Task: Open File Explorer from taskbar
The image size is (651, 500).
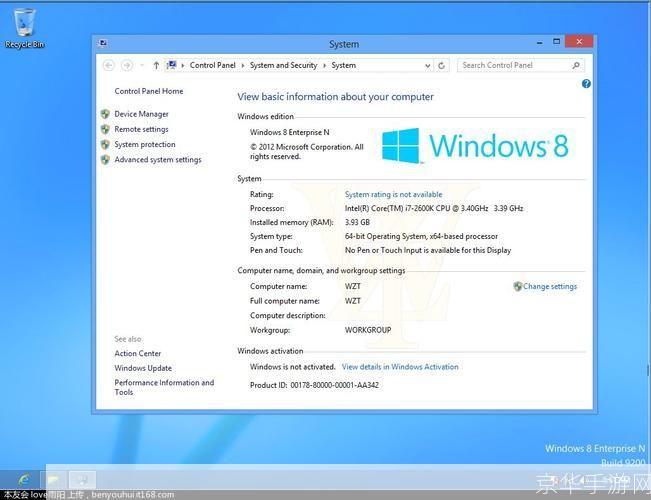Action: [x=54, y=480]
